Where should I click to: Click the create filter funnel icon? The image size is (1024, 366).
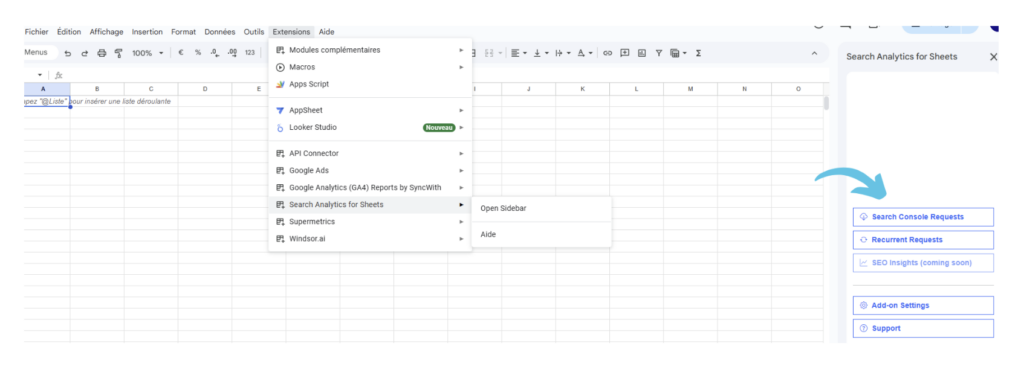[659, 53]
